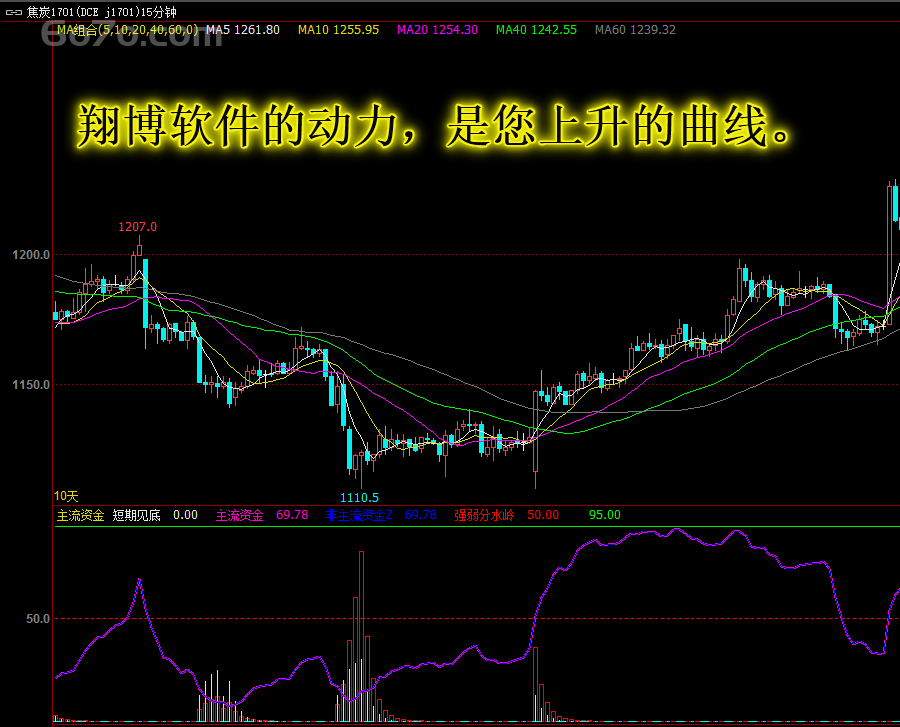Image resolution: width=900 pixels, height=727 pixels.
Task: Click the magenta 主流资金 69.78 label
Action: (262, 515)
